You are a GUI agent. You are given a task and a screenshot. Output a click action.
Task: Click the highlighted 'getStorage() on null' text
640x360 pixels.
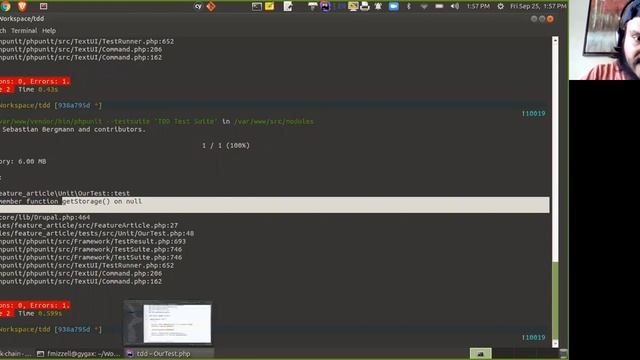click(x=102, y=201)
